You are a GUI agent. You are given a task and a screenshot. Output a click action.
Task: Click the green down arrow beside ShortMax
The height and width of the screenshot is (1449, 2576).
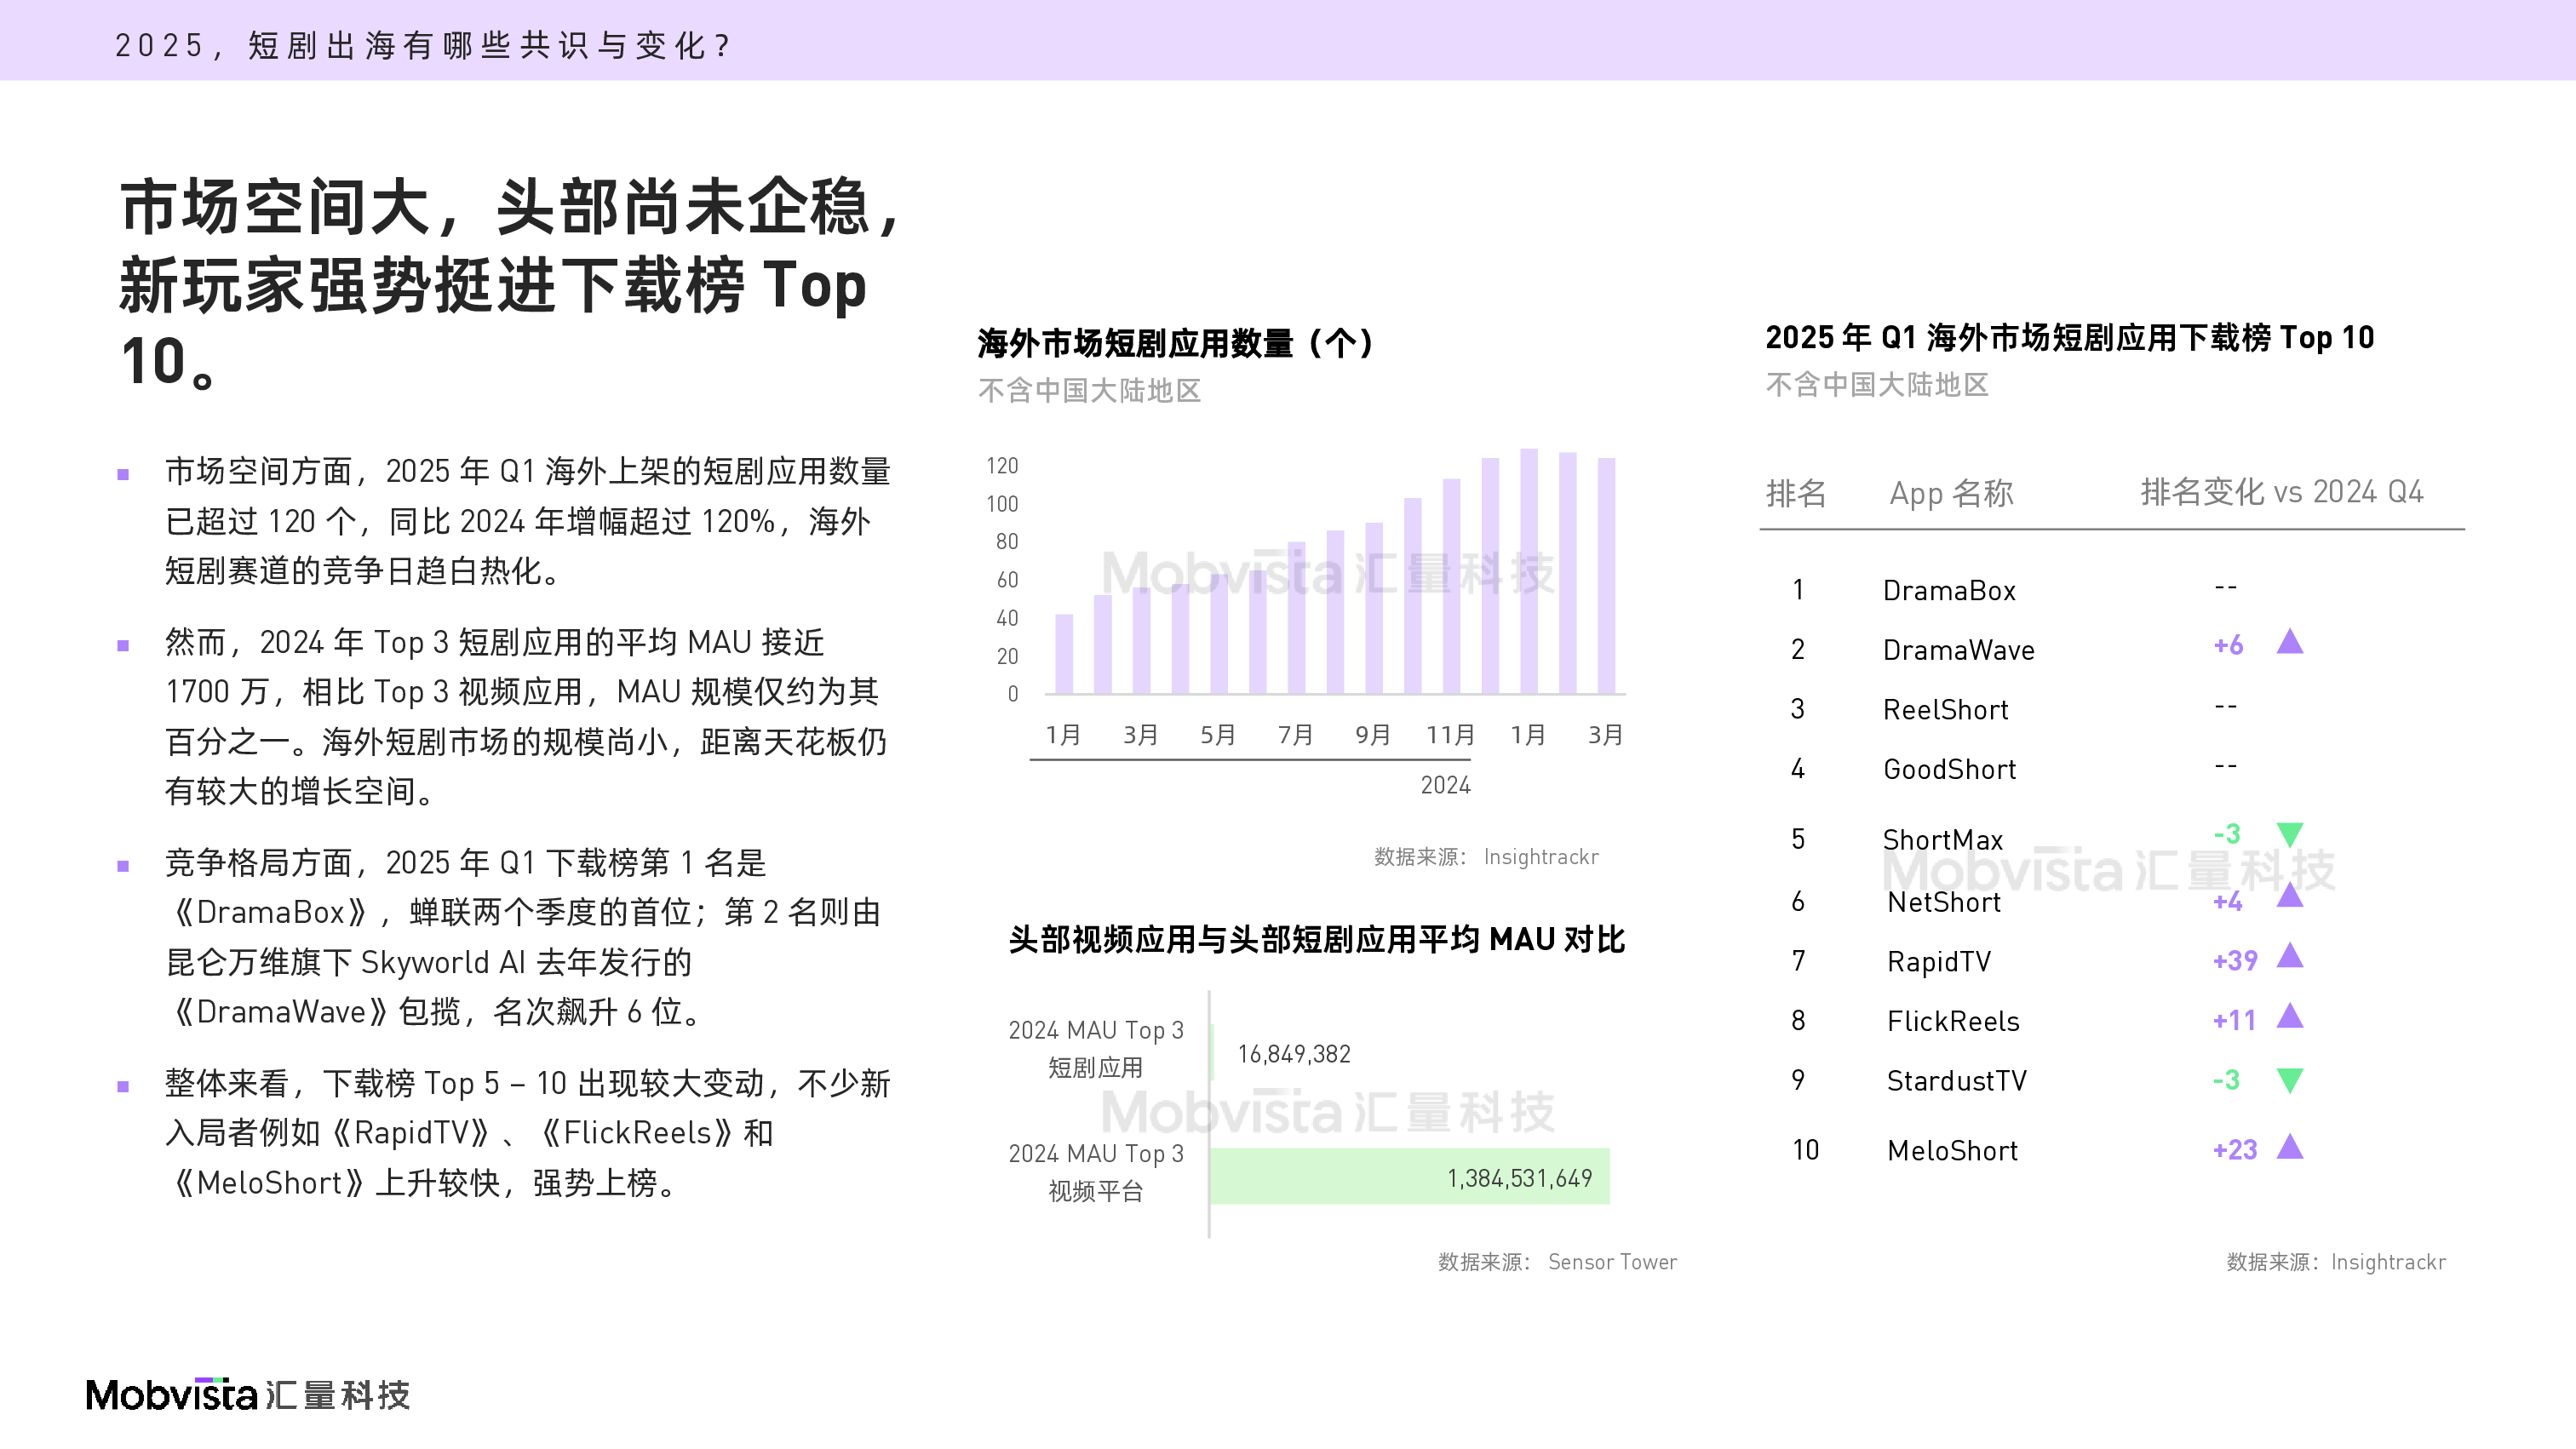2290,834
